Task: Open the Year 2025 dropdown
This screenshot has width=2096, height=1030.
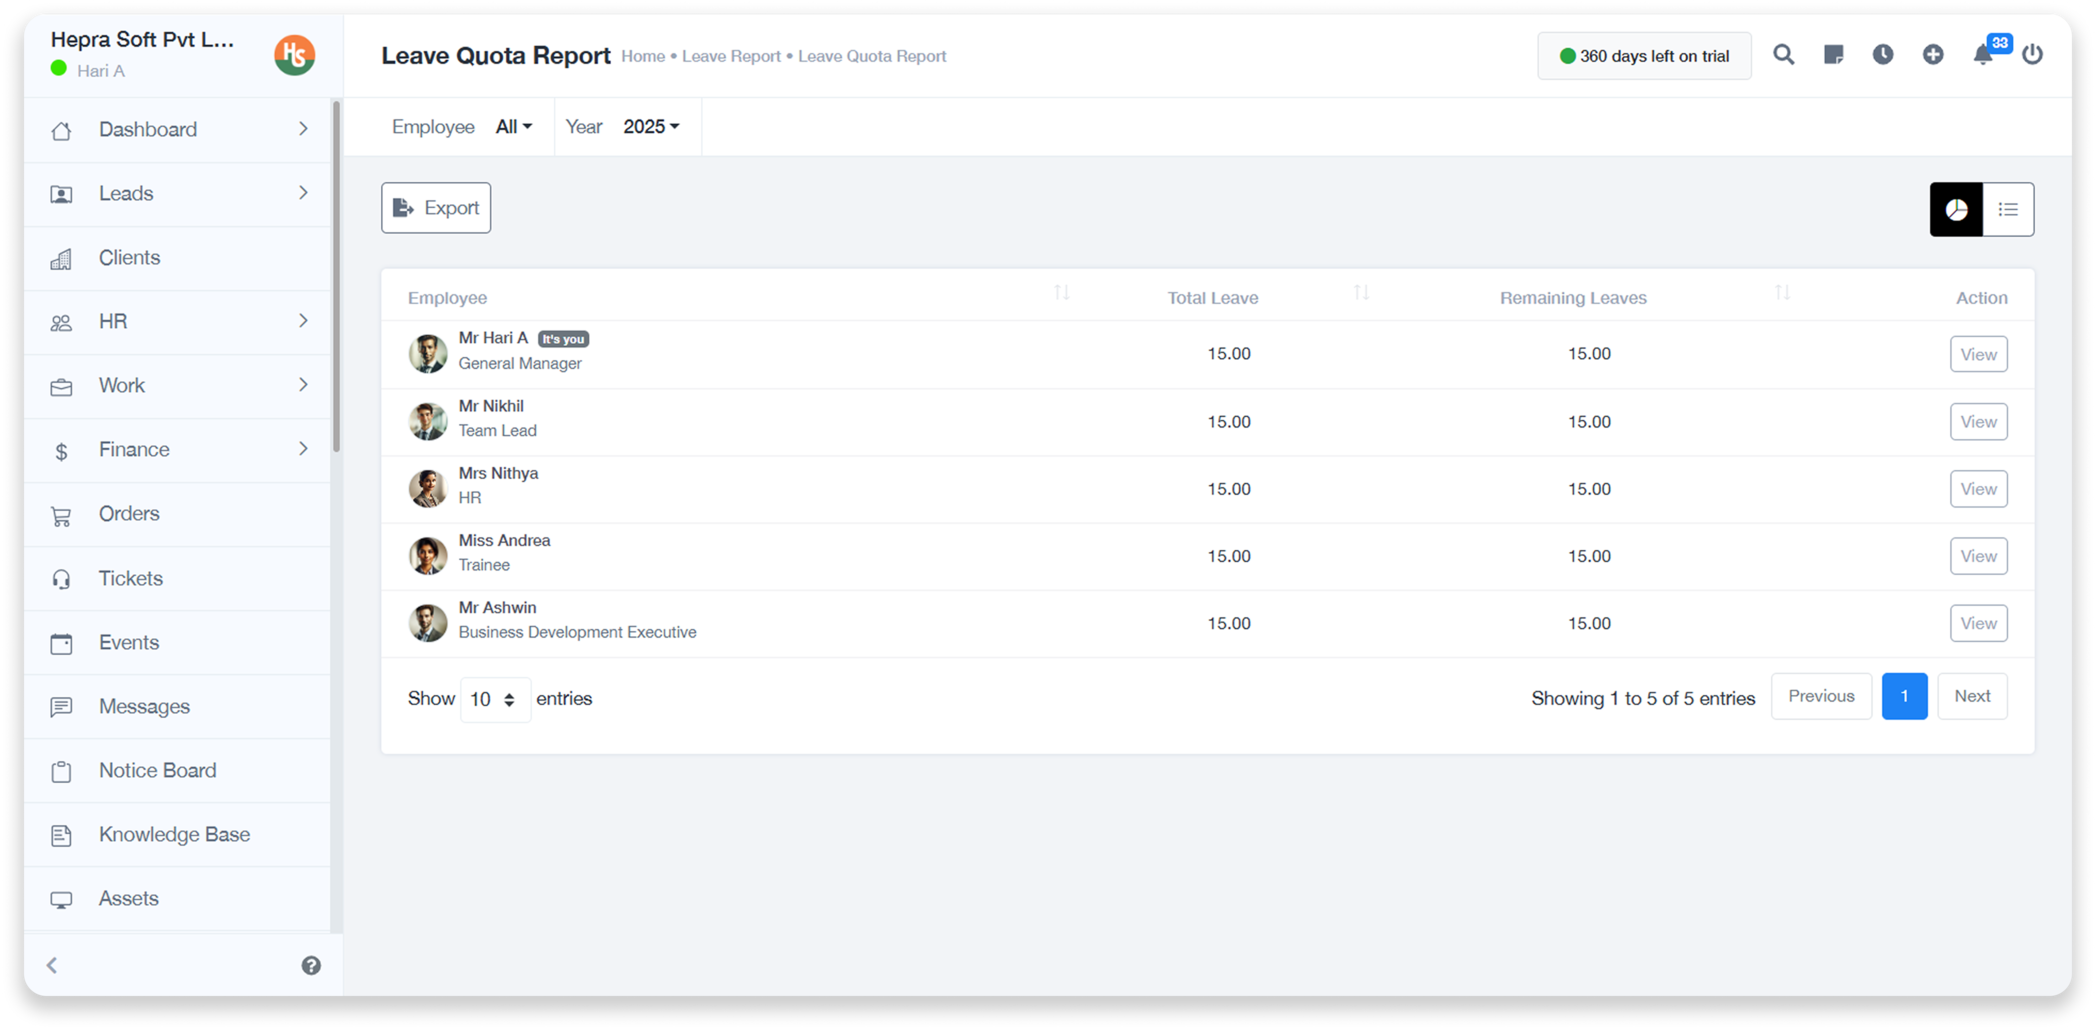Action: click(651, 127)
